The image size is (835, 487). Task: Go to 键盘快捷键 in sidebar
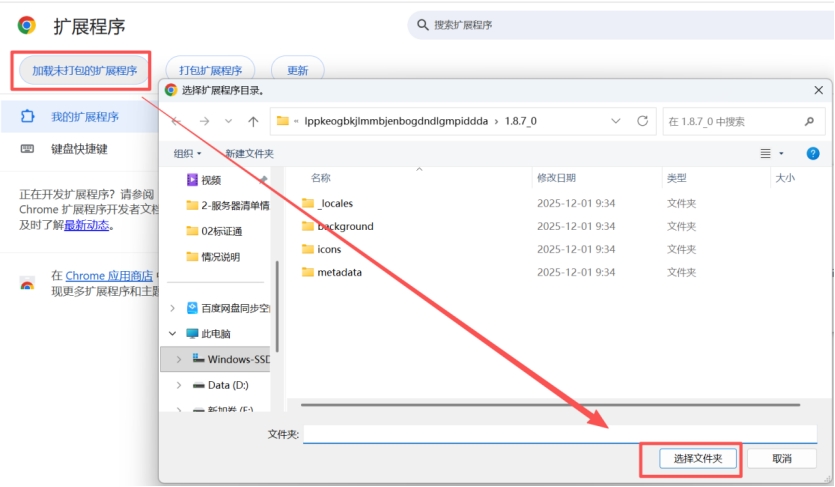click(79, 149)
